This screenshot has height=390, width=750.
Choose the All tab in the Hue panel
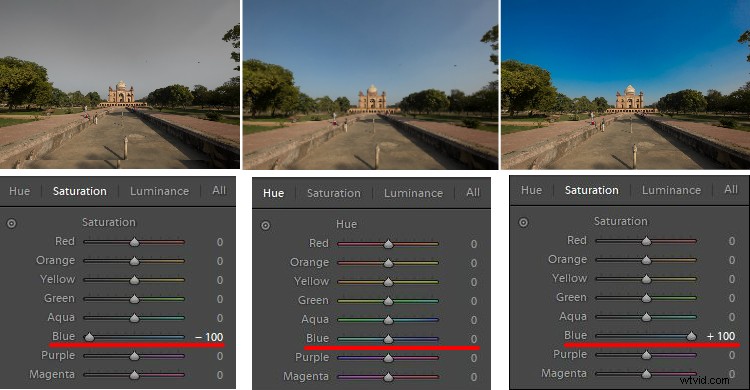[x=473, y=192]
